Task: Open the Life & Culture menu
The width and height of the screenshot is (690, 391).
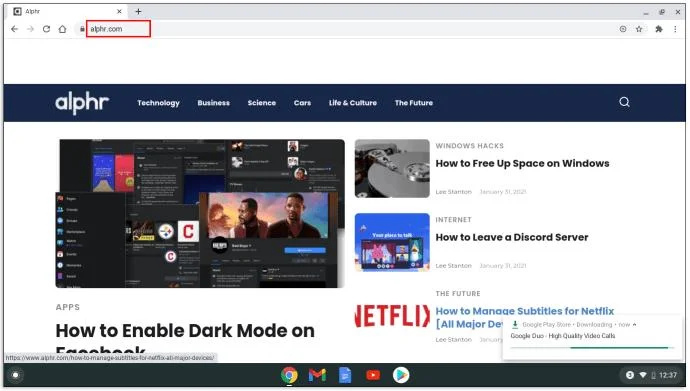Action: tap(353, 103)
